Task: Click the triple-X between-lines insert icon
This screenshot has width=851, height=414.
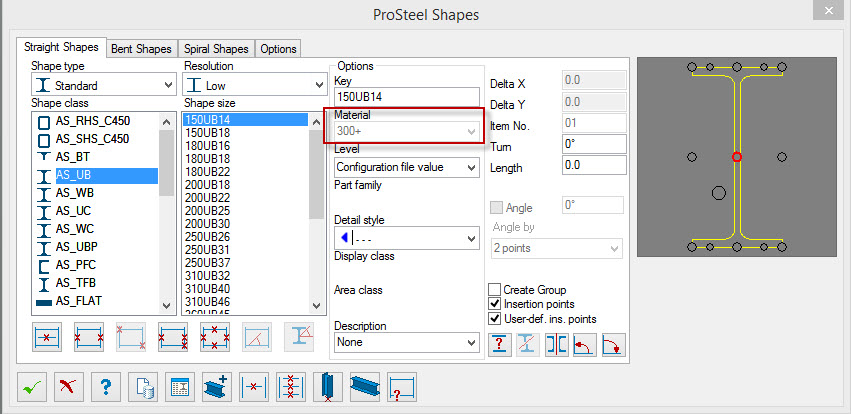Action: pyautogui.click(x=291, y=387)
